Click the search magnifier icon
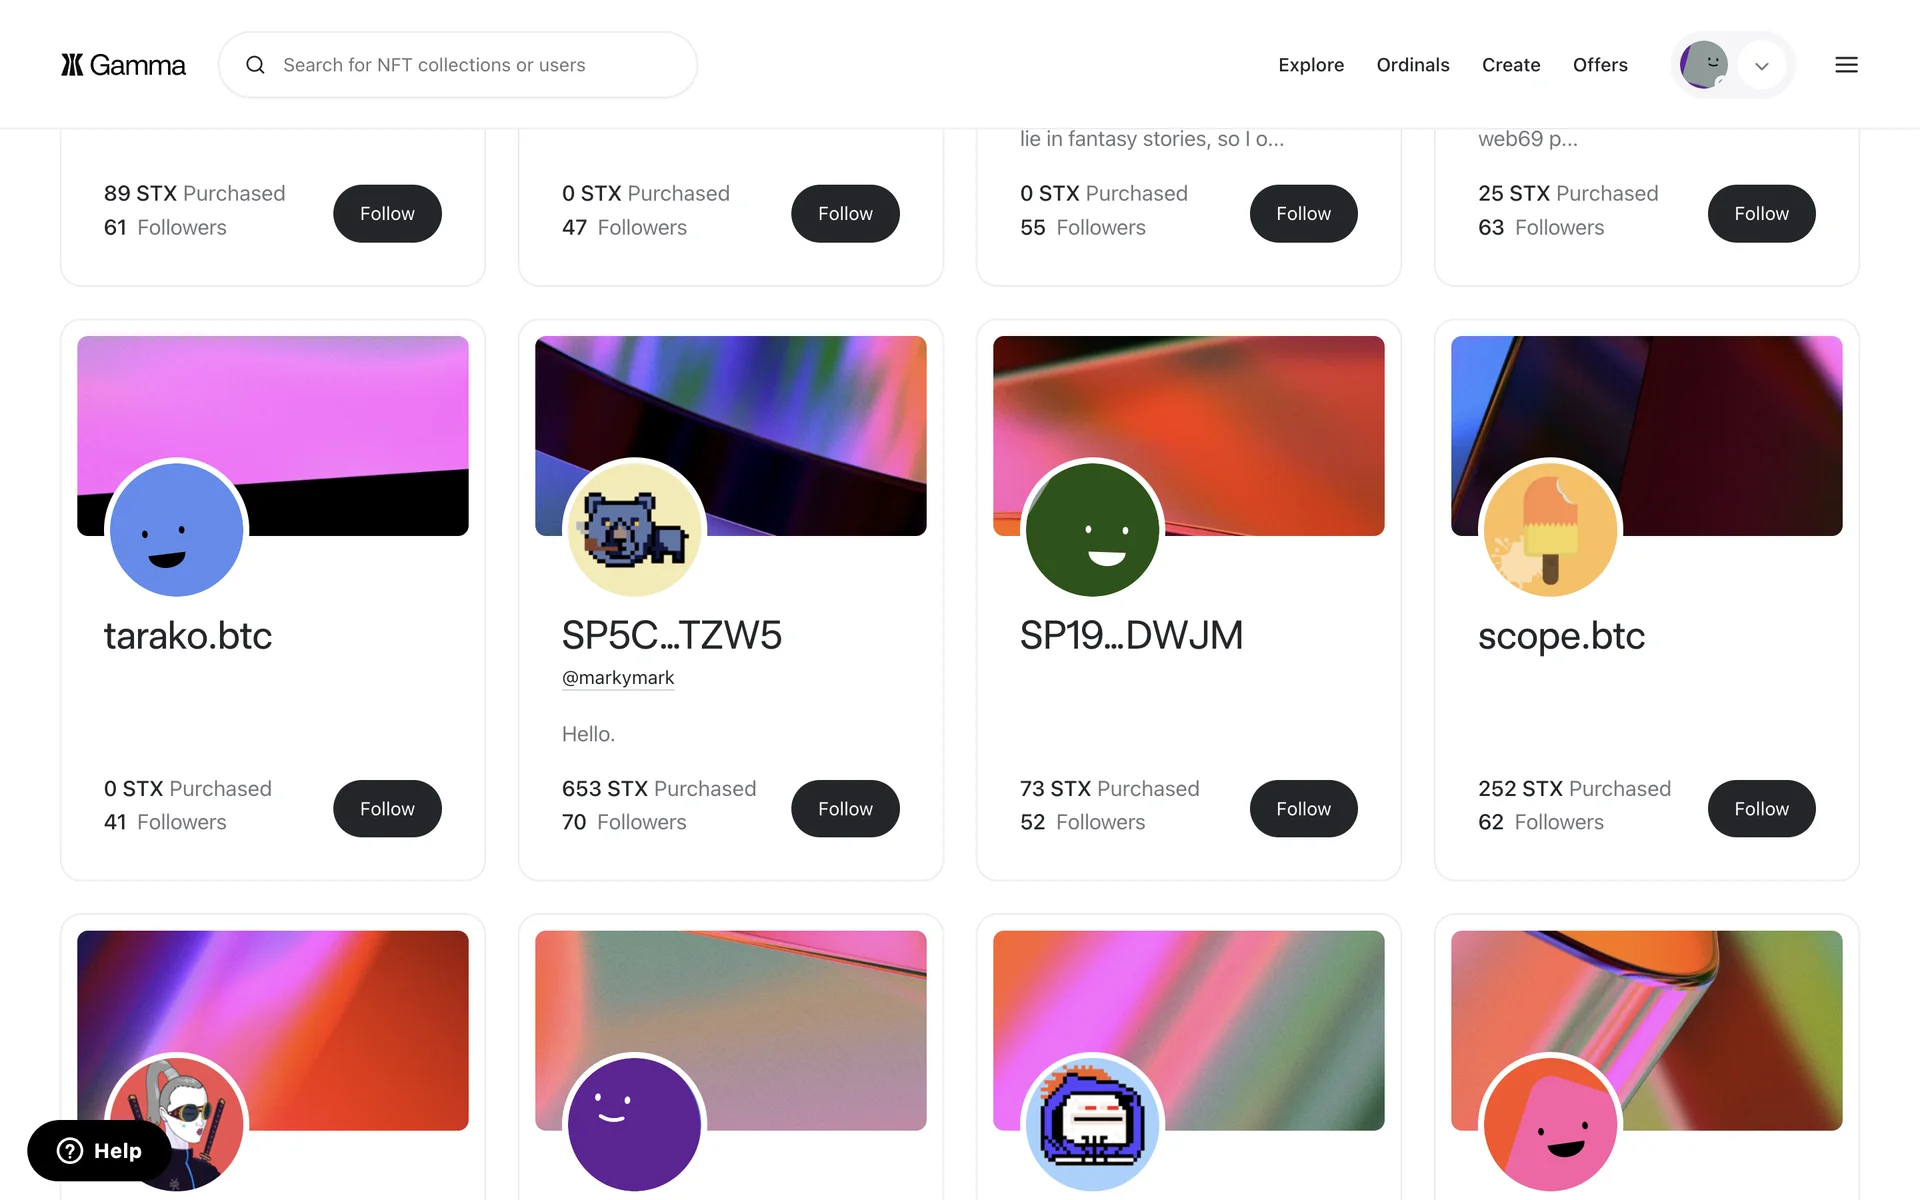1920x1200 pixels. point(256,65)
